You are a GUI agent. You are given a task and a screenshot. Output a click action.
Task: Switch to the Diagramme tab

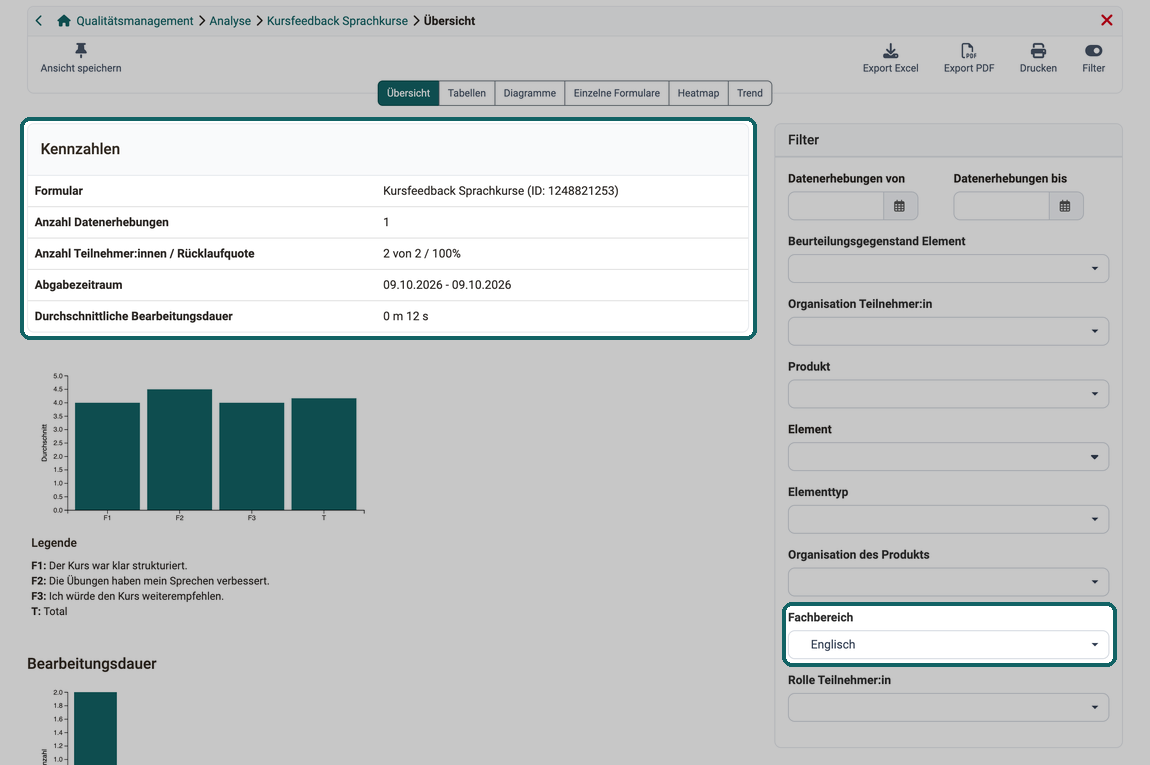530,93
